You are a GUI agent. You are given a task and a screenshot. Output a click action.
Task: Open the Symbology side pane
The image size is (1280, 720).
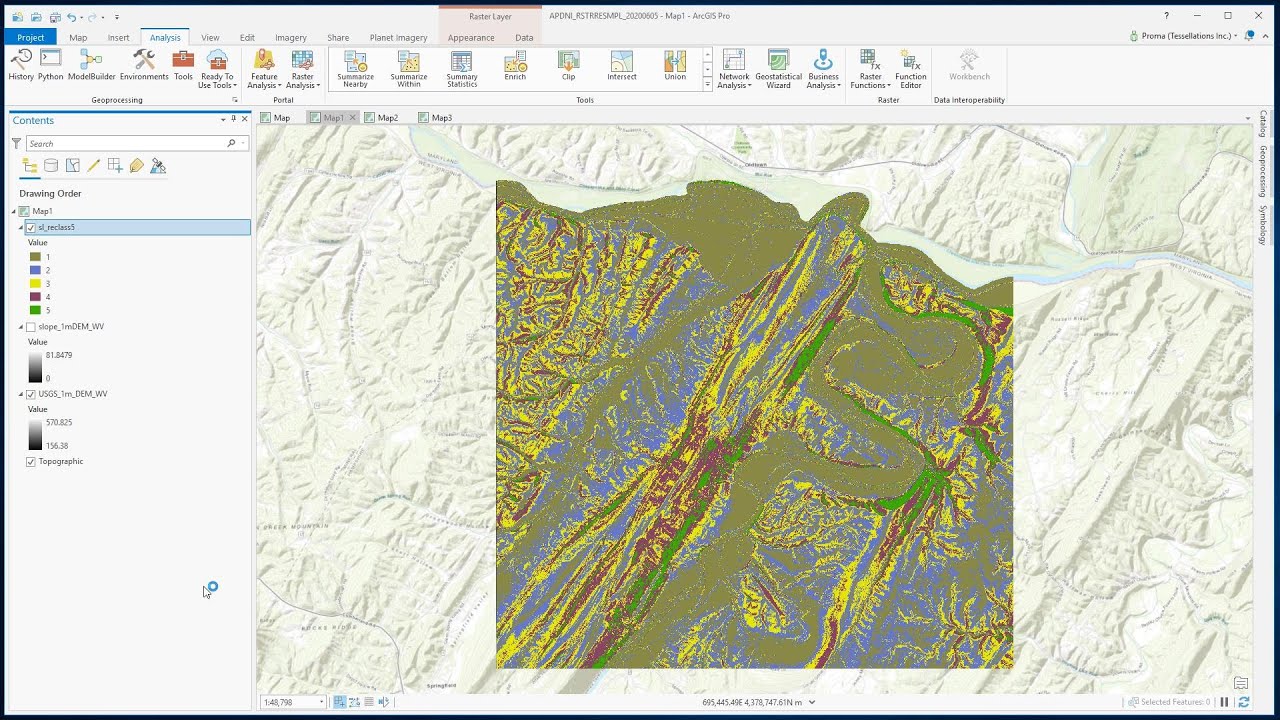[x=1263, y=225]
